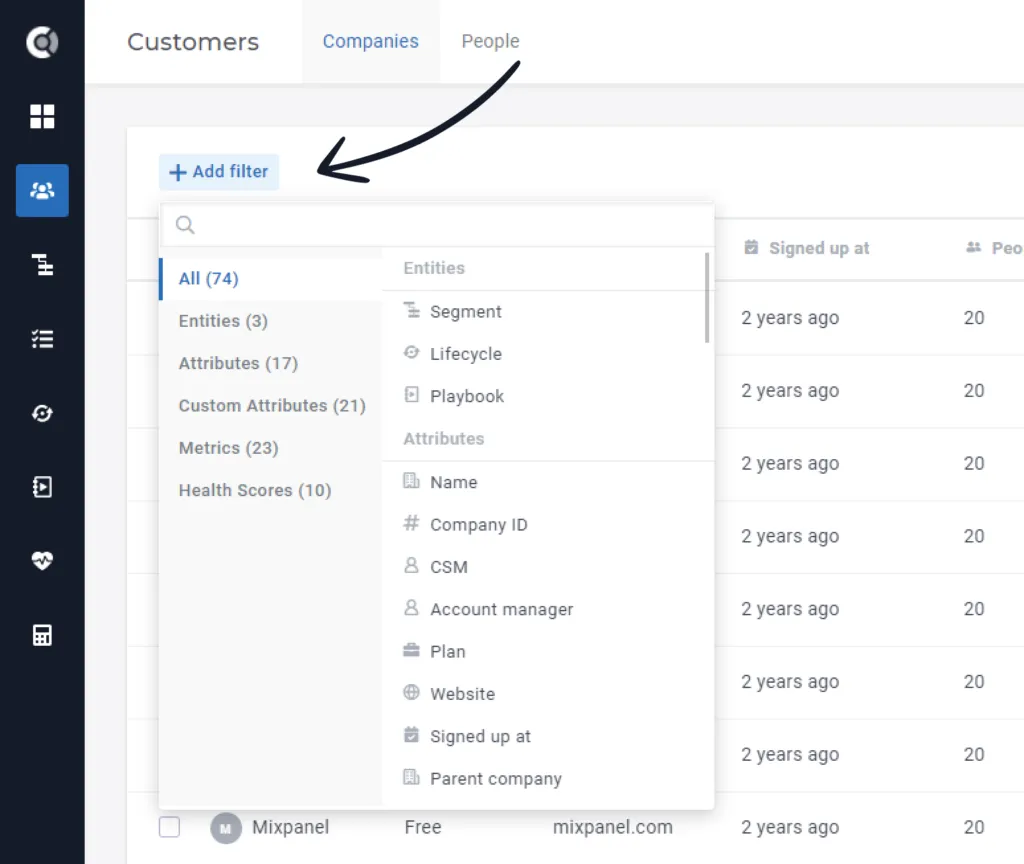Click the mixpanel.com website cell
This screenshot has width=1024, height=864.
coord(613,827)
